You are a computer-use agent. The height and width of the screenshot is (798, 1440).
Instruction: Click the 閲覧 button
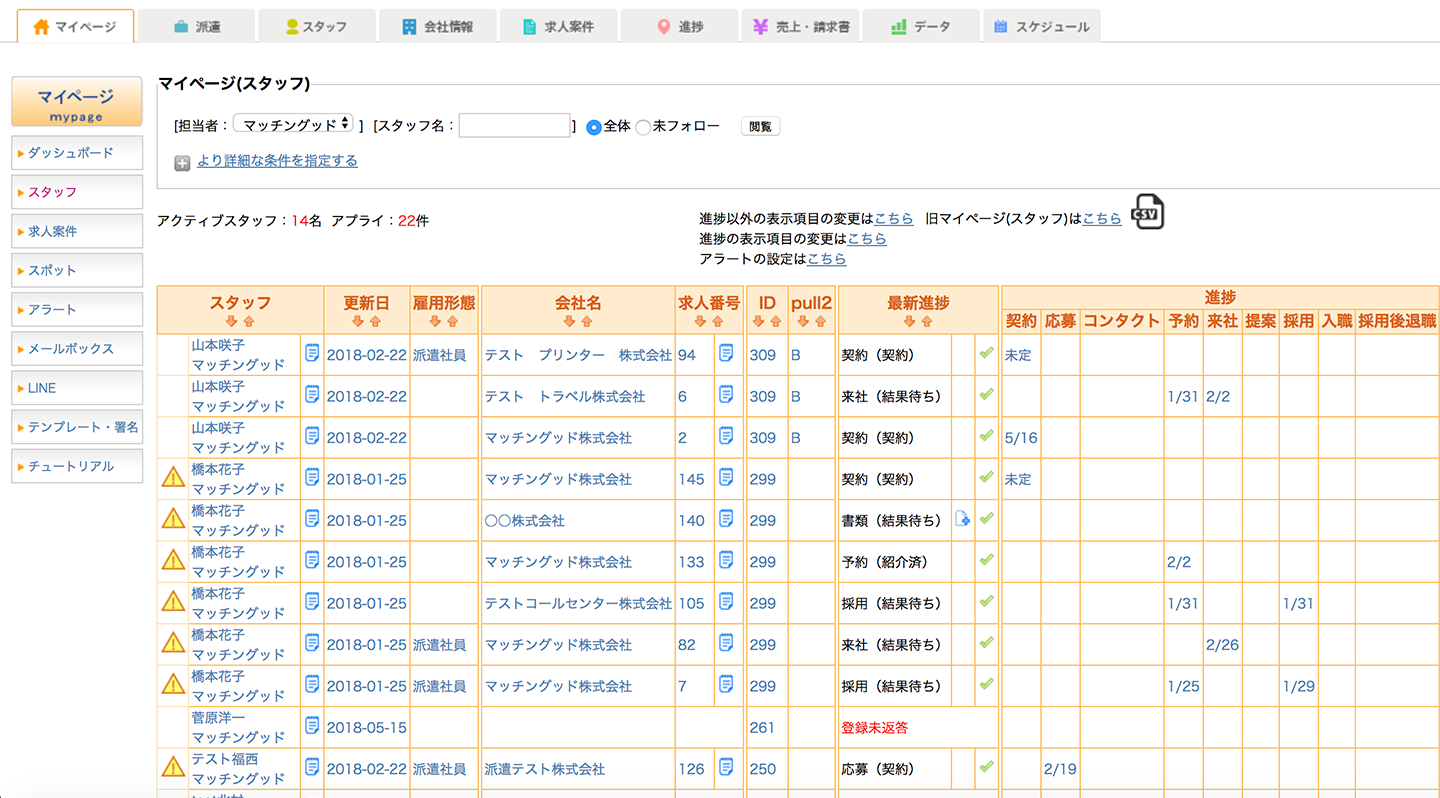[x=760, y=127]
